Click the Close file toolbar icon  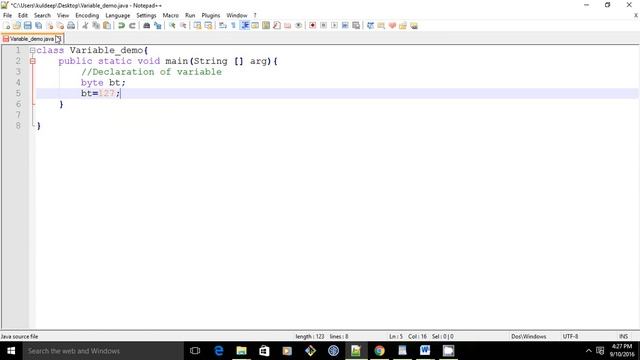[50, 25]
